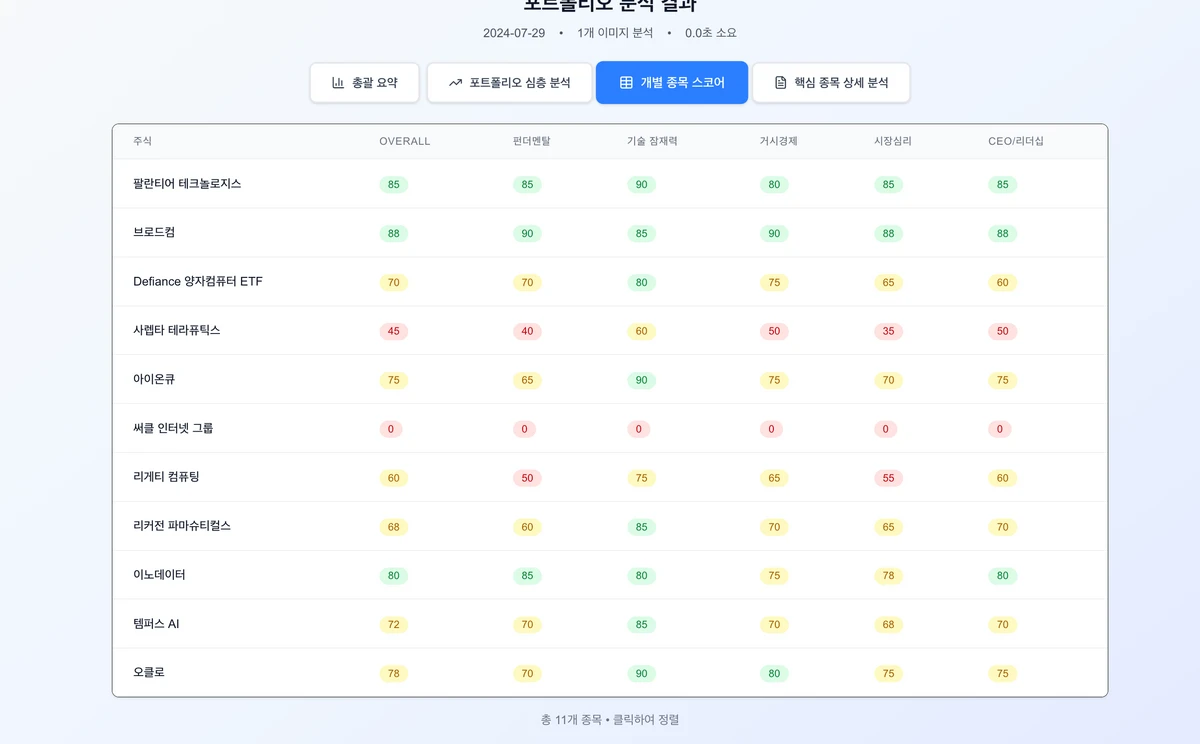Click the bar chart icon in 총괄 요약

pos(338,83)
